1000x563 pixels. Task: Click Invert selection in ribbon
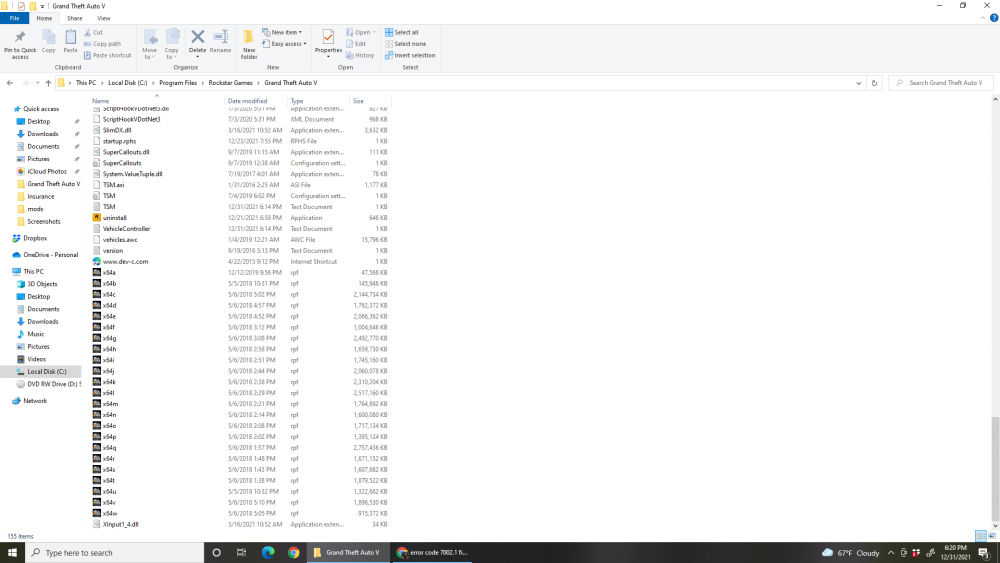pos(410,55)
